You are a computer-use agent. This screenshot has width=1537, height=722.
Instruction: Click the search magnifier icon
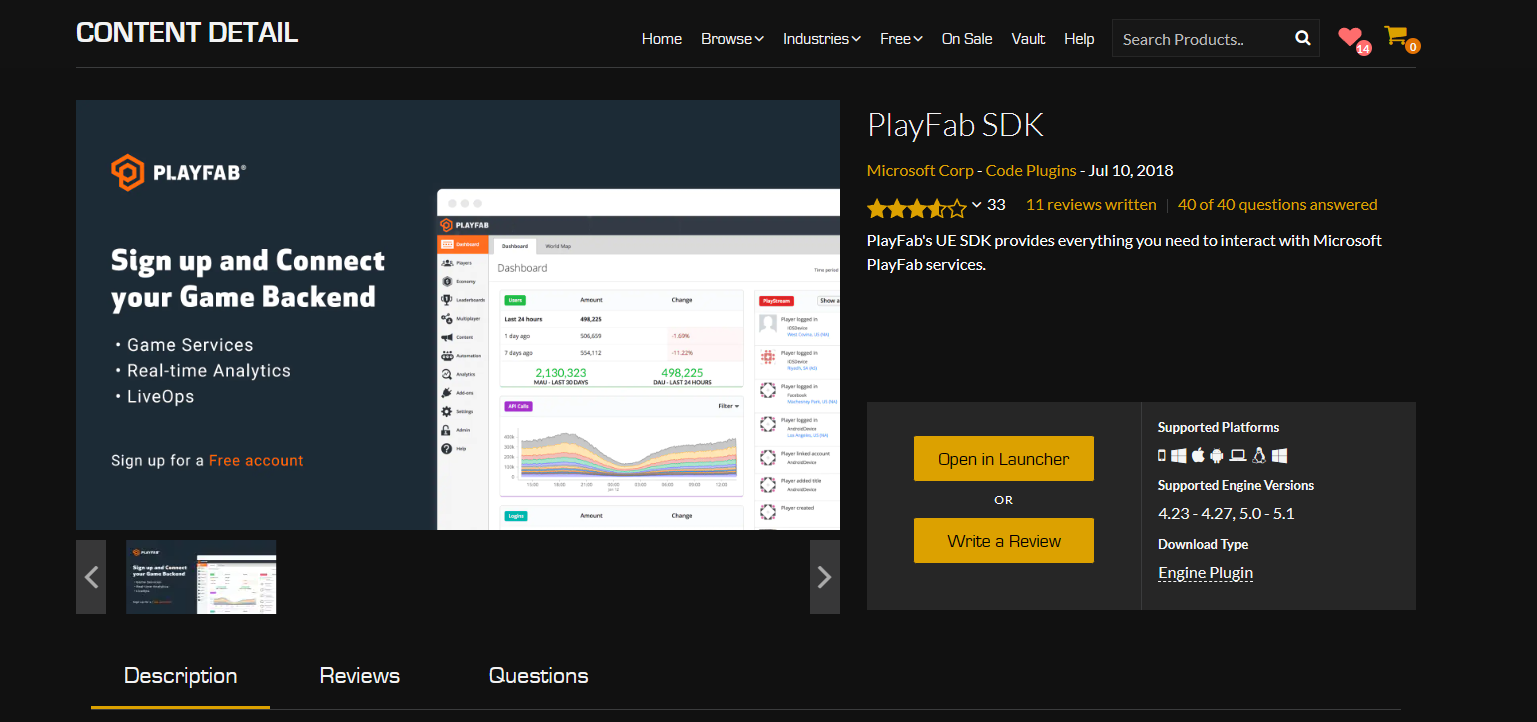coord(1302,38)
